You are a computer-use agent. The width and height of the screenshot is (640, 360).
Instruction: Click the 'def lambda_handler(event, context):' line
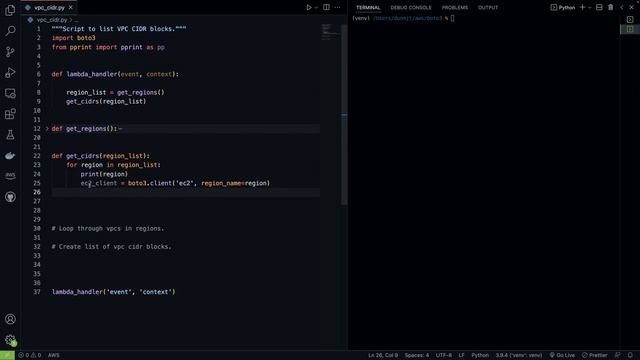pos(115,74)
